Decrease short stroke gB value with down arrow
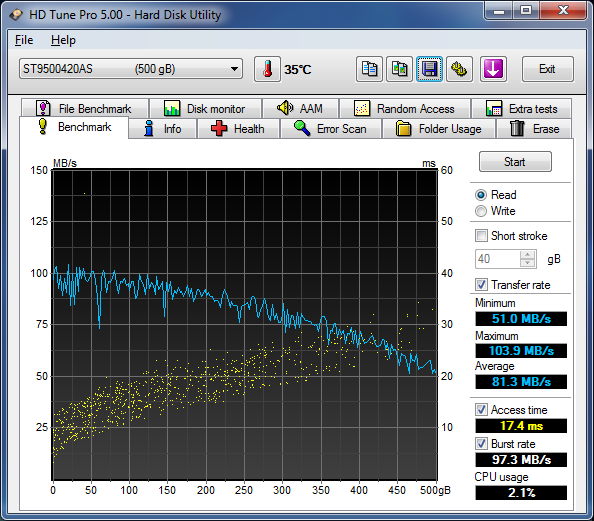 coord(528,263)
